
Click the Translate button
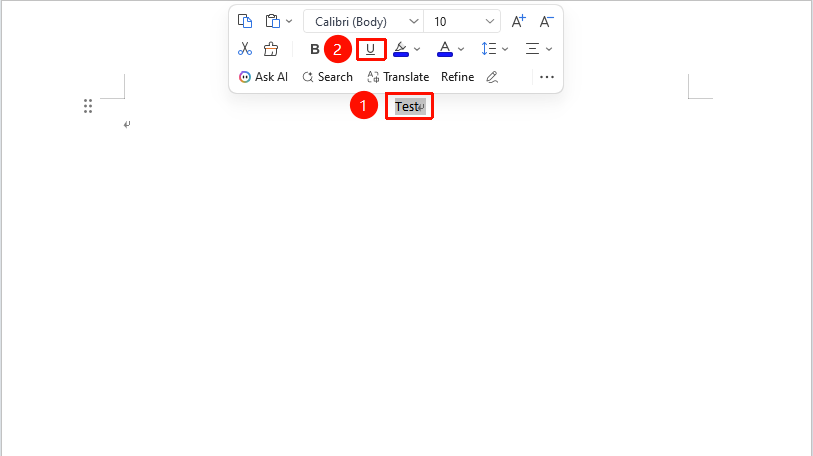(x=398, y=77)
